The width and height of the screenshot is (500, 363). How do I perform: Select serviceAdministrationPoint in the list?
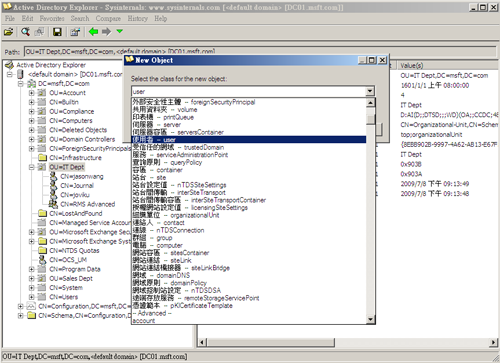(249, 155)
